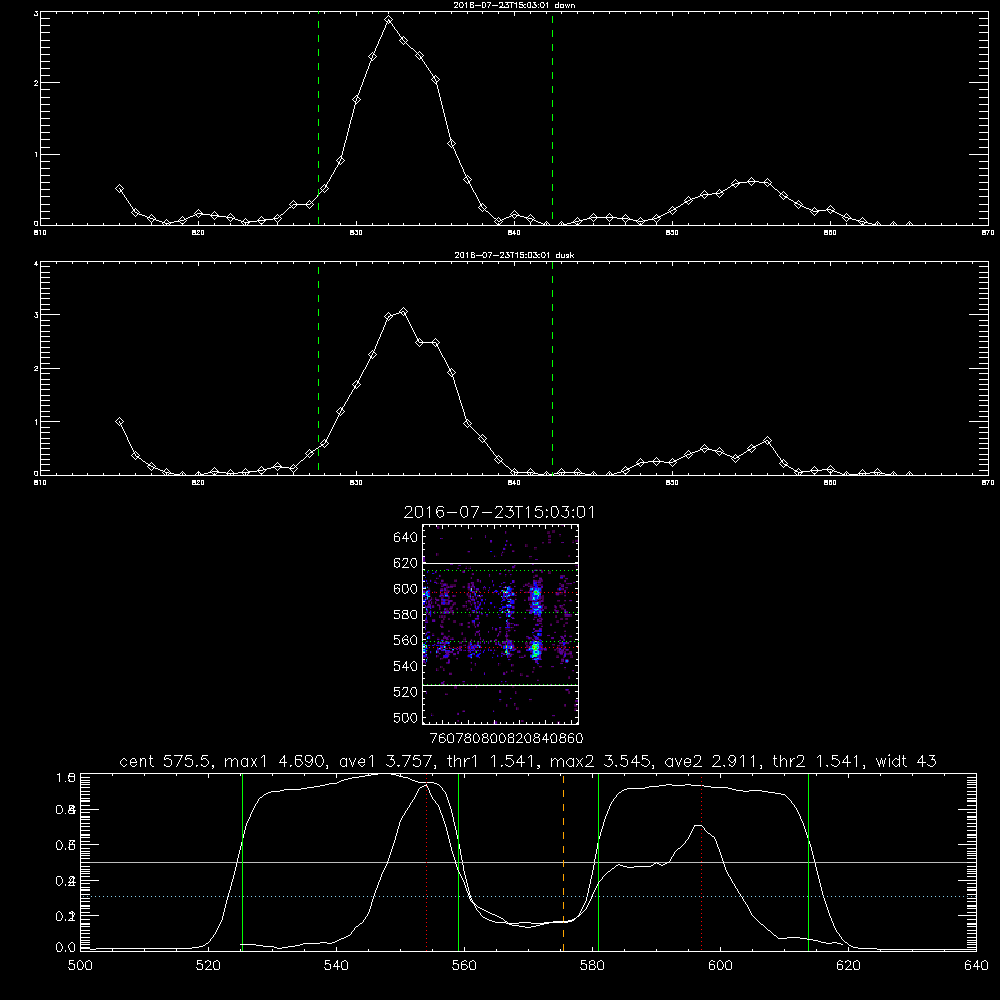The width and height of the screenshot is (1000, 1000).
Task: Select the heatmap title 2016-07-23T15:03:01
Action: (x=499, y=512)
